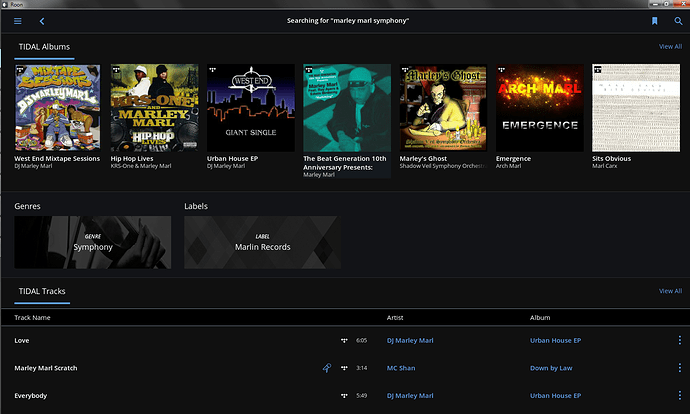This screenshot has width=690, height=414.
Task: Select the TIDAL Albums tab
Action: 44,47
